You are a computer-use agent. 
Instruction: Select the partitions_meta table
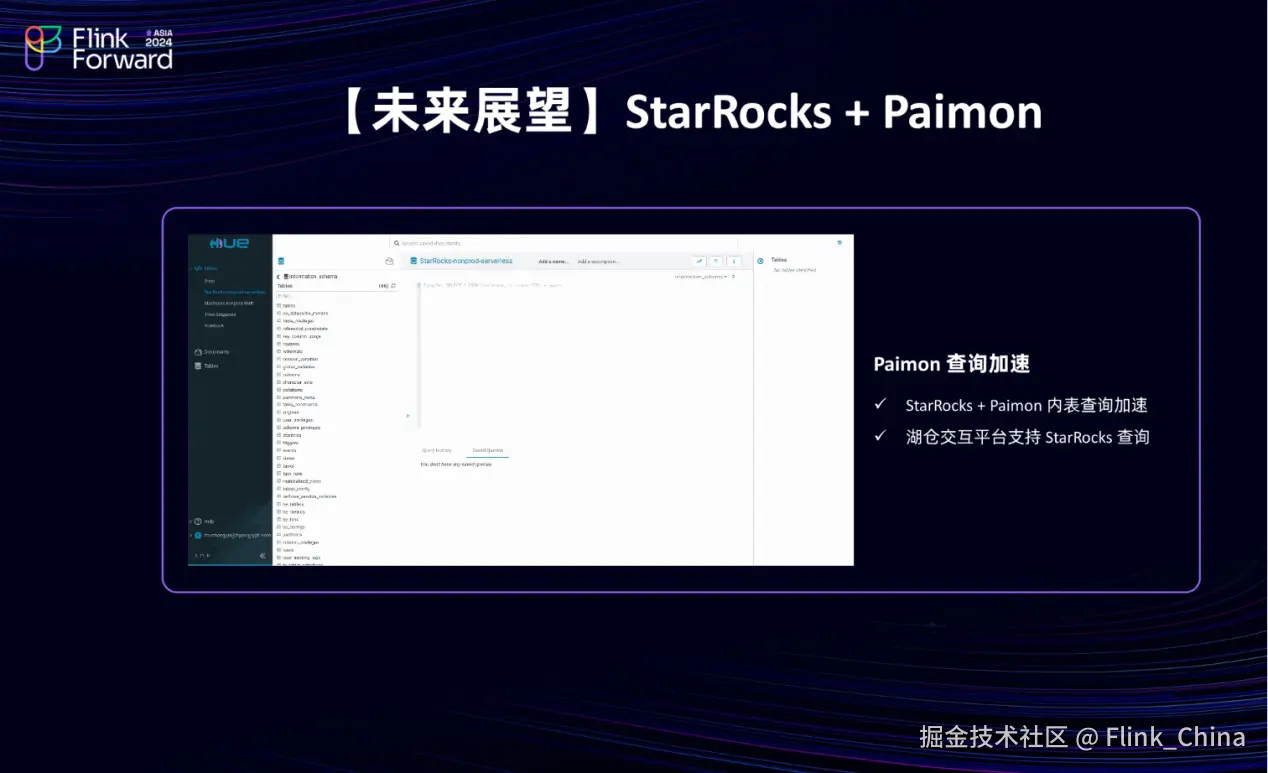pyautogui.click(x=298, y=397)
